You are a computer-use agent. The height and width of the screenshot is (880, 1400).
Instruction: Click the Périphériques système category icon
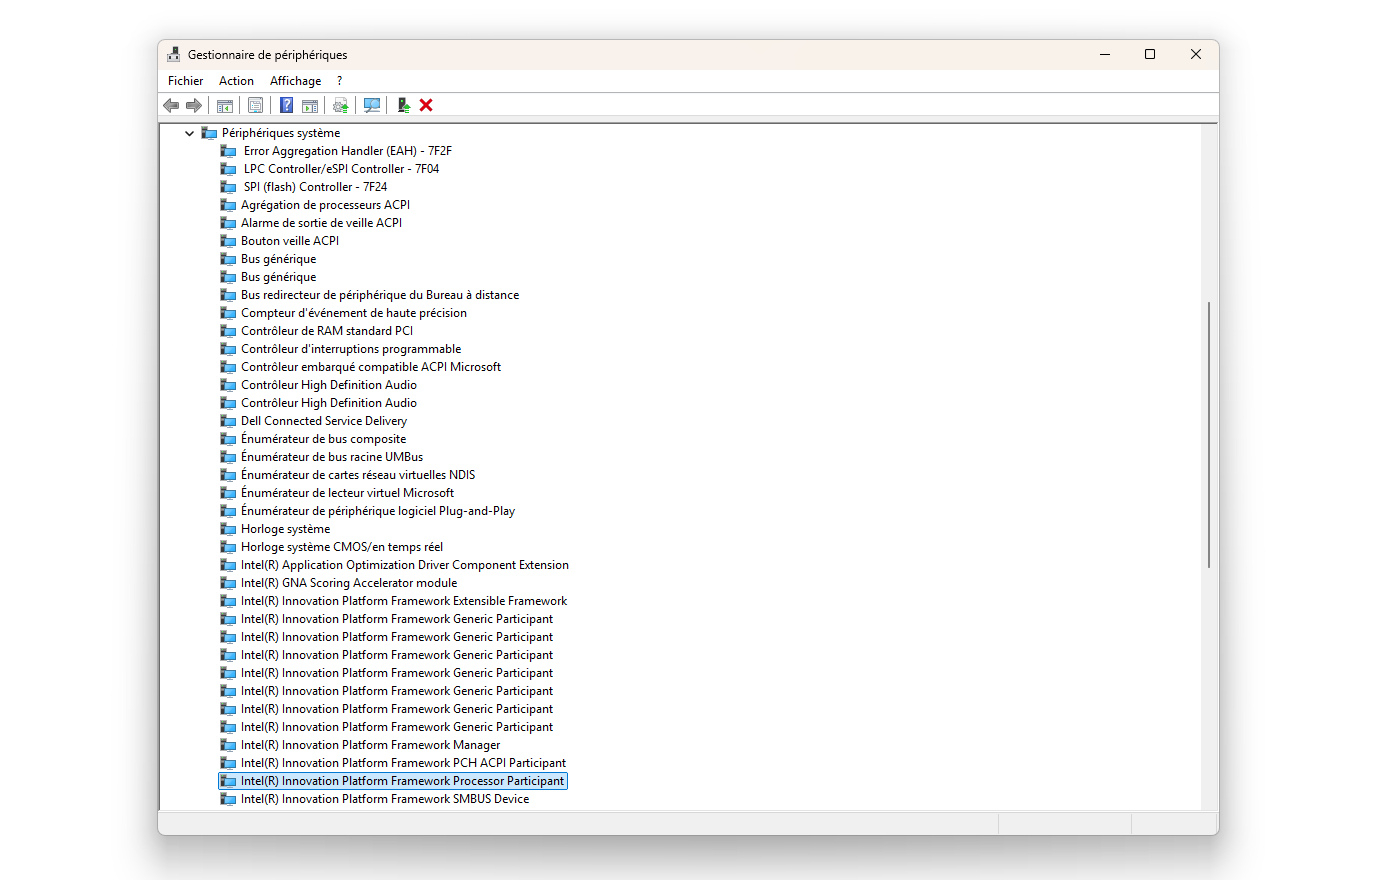[209, 133]
